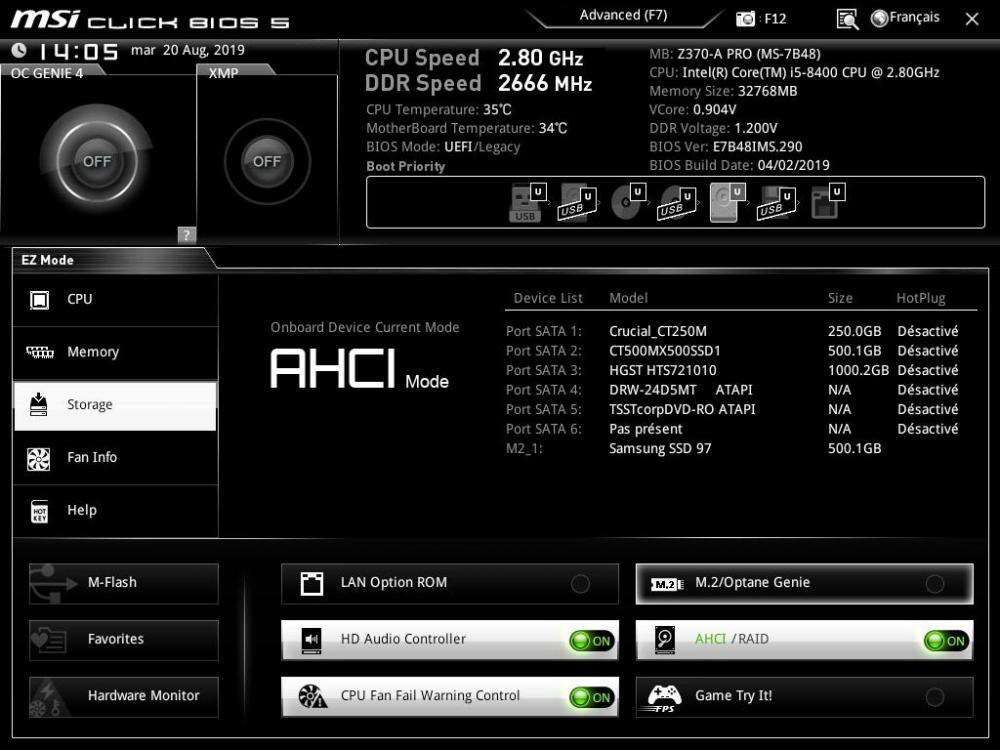Open the Français language selector
The image size is (1000, 750).
click(x=905, y=18)
